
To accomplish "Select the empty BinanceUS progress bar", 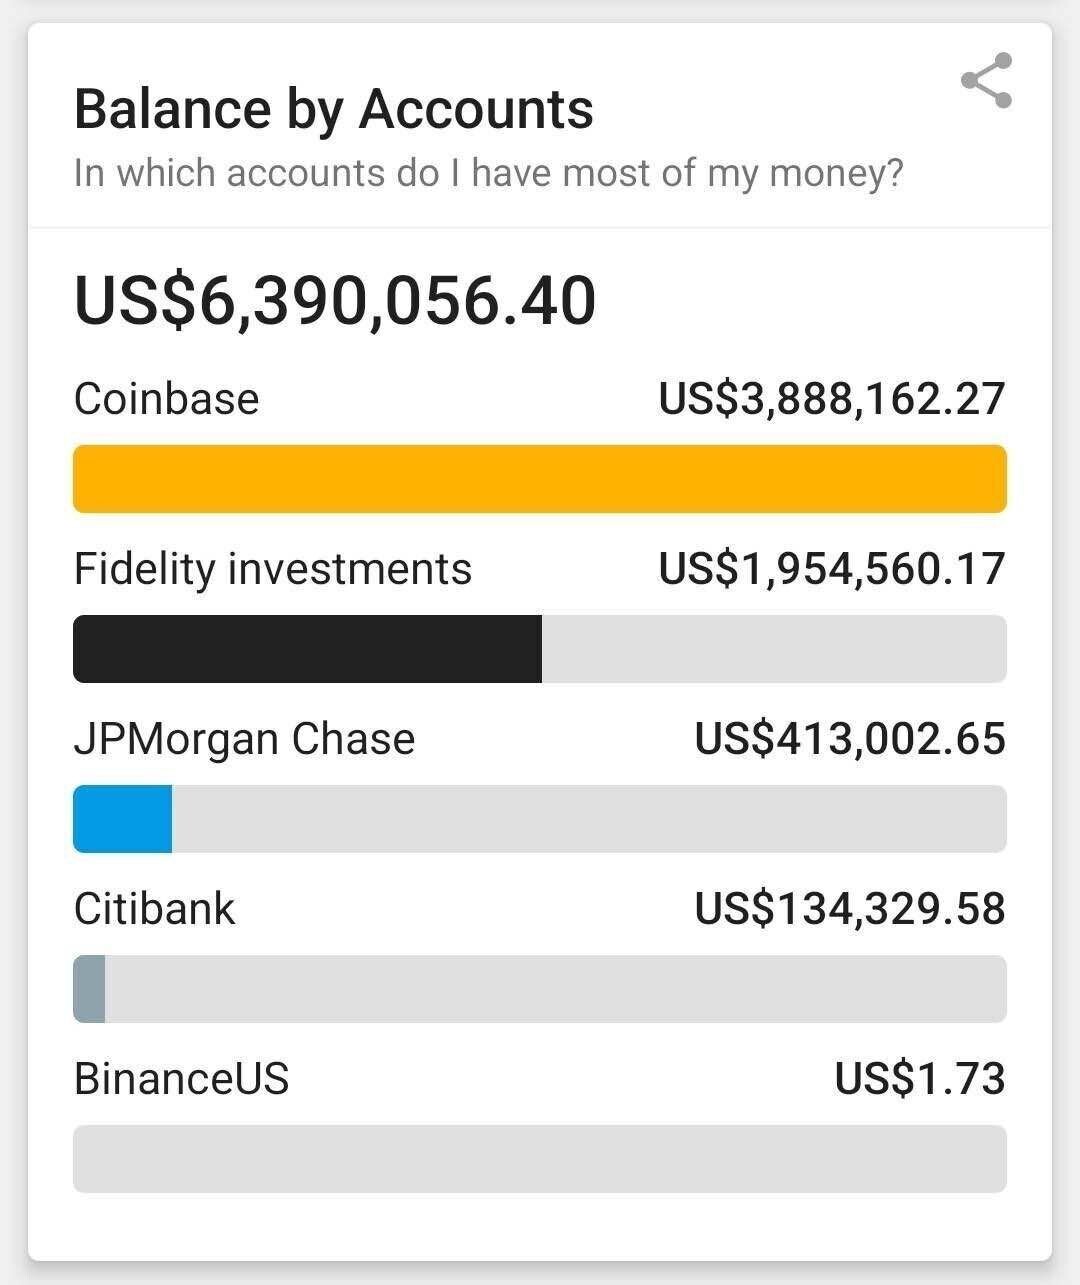I will tap(540, 1159).
